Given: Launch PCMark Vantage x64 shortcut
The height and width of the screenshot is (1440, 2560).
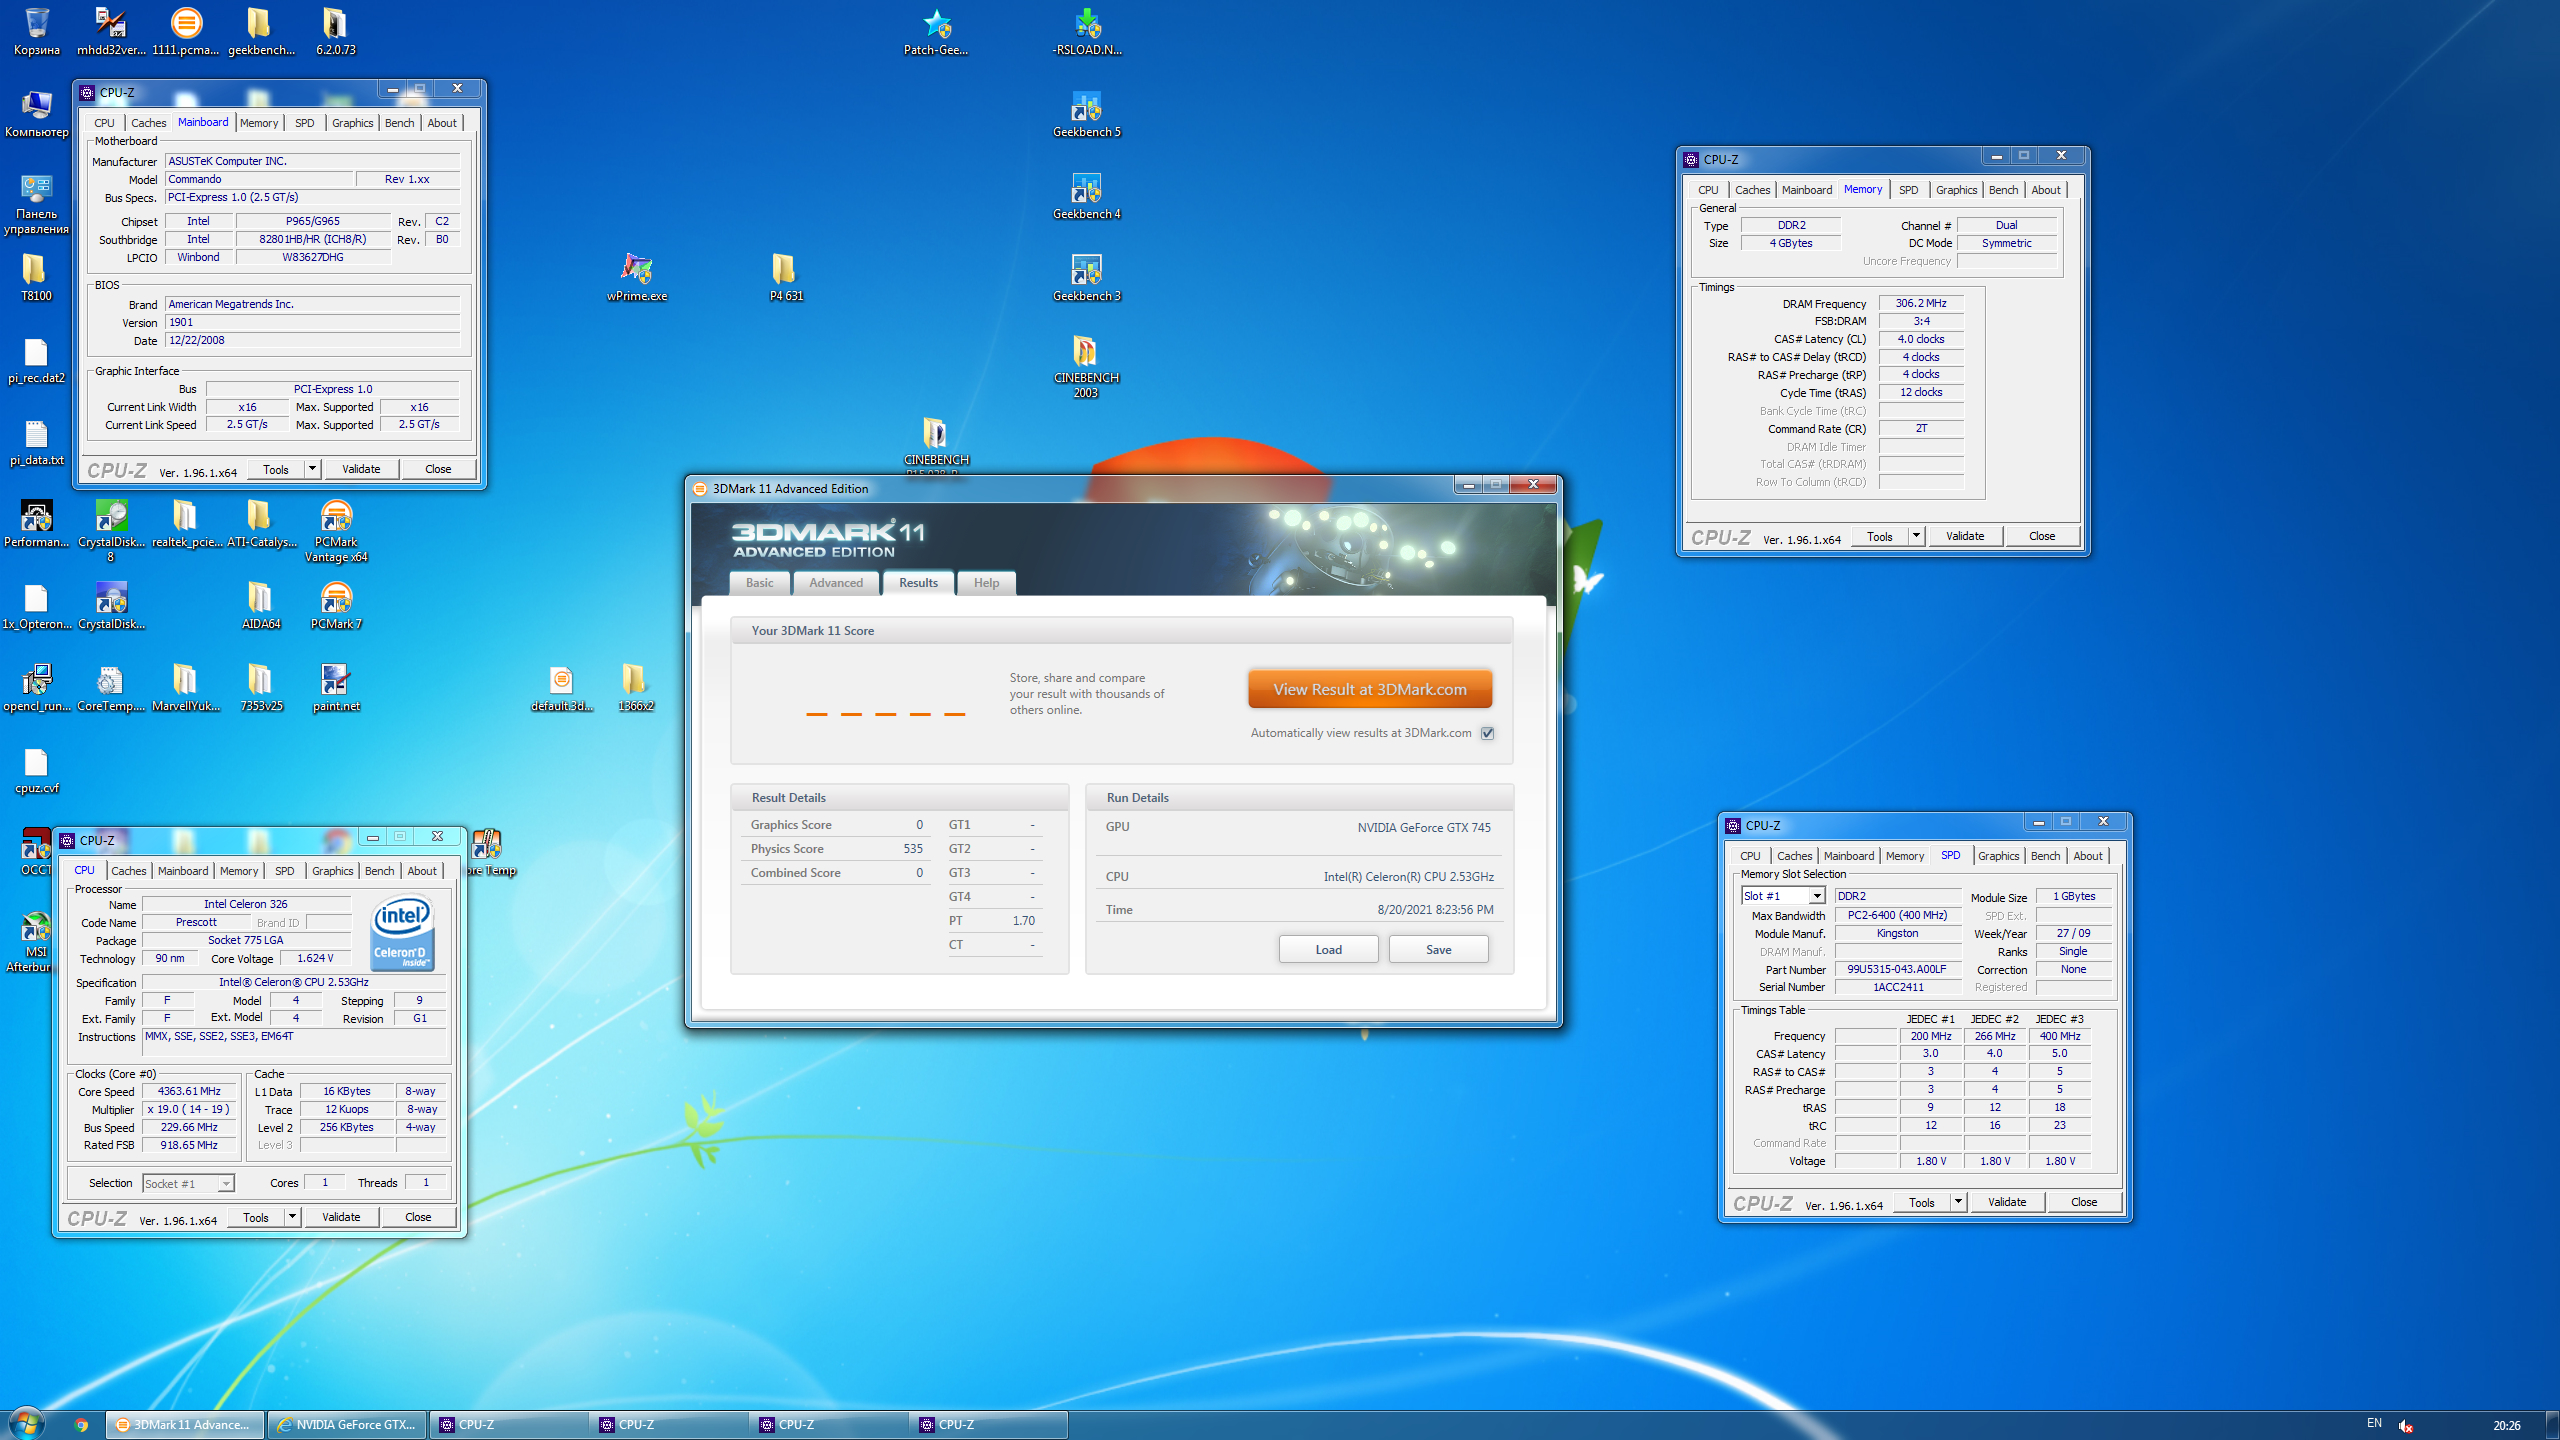Looking at the screenshot, I should [336, 530].
